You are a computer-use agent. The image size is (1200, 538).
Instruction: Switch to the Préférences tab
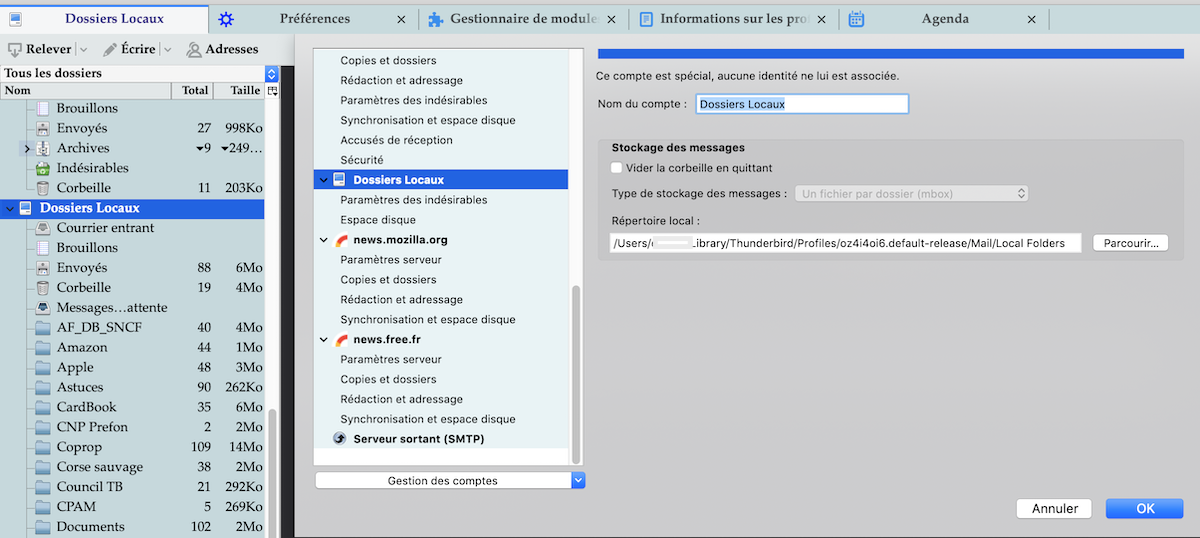point(315,19)
